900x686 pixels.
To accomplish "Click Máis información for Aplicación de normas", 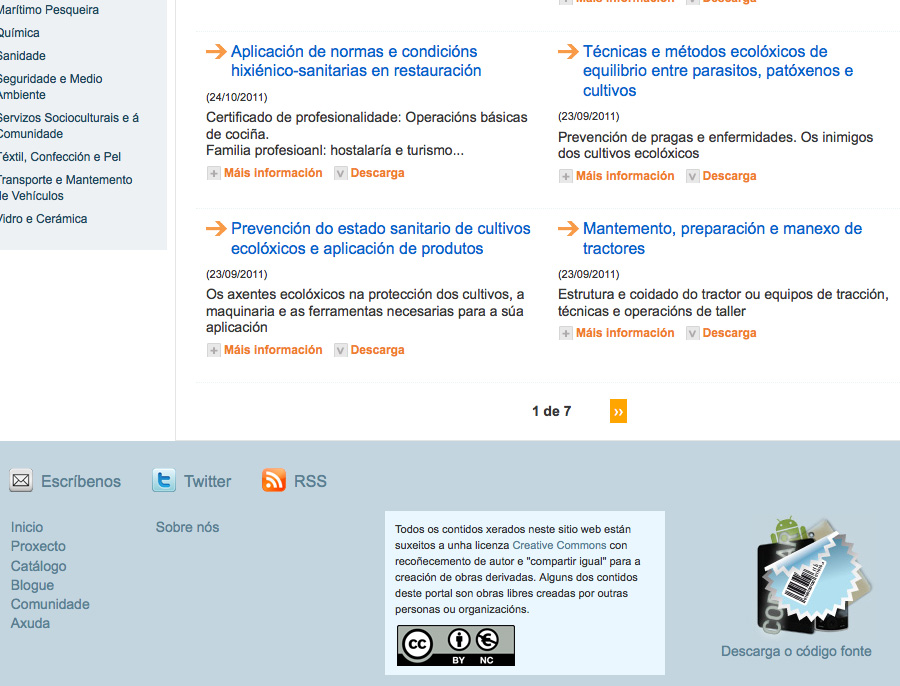I will pyautogui.click(x=273, y=173).
